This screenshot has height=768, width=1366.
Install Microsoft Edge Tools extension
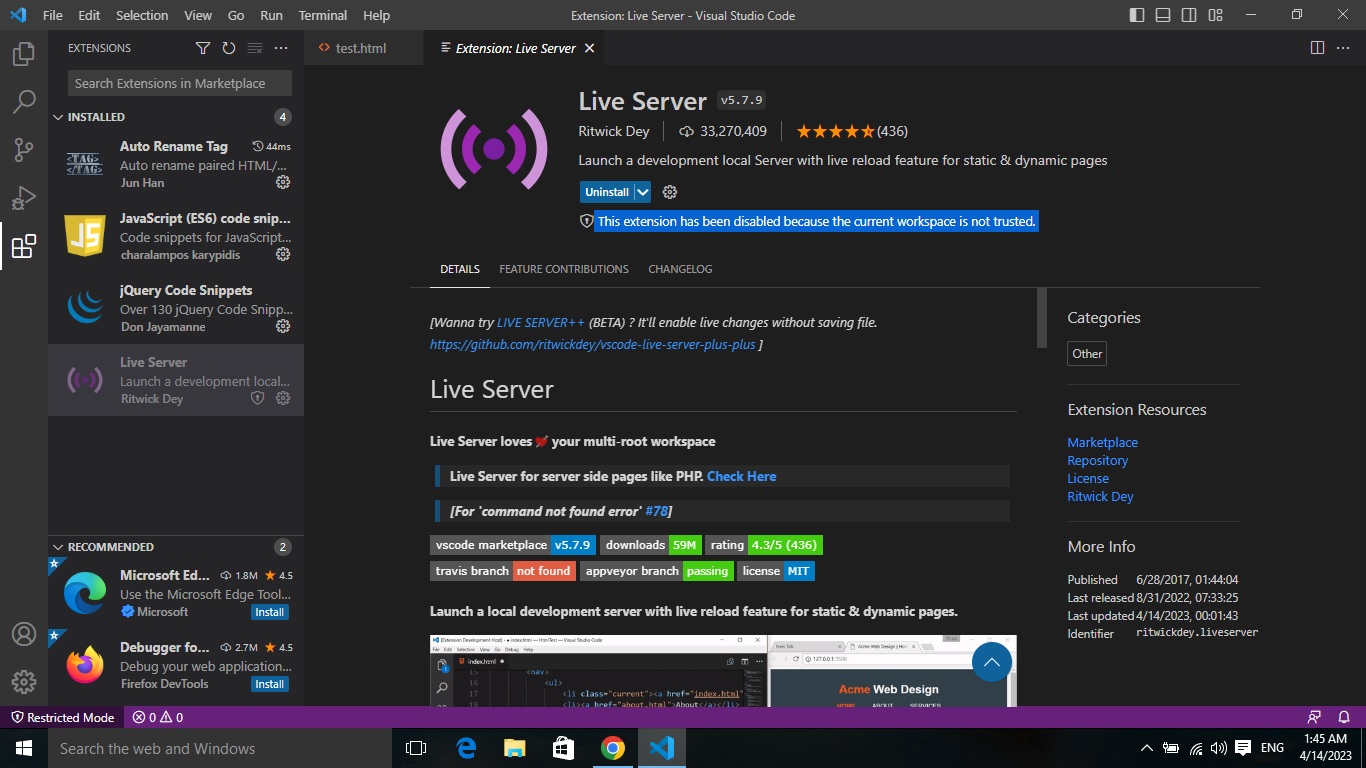(270, 612)
